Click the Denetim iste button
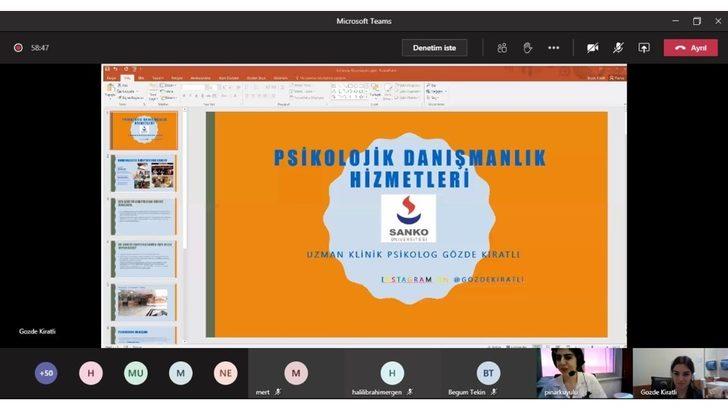 tap(434, 48)
